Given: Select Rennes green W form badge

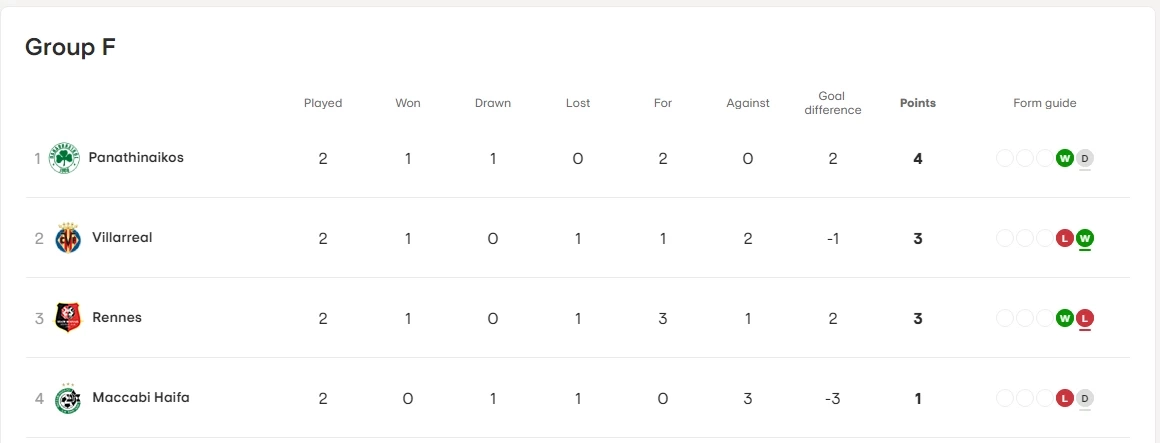Looking at the screenshot, I should point(1065,318).
